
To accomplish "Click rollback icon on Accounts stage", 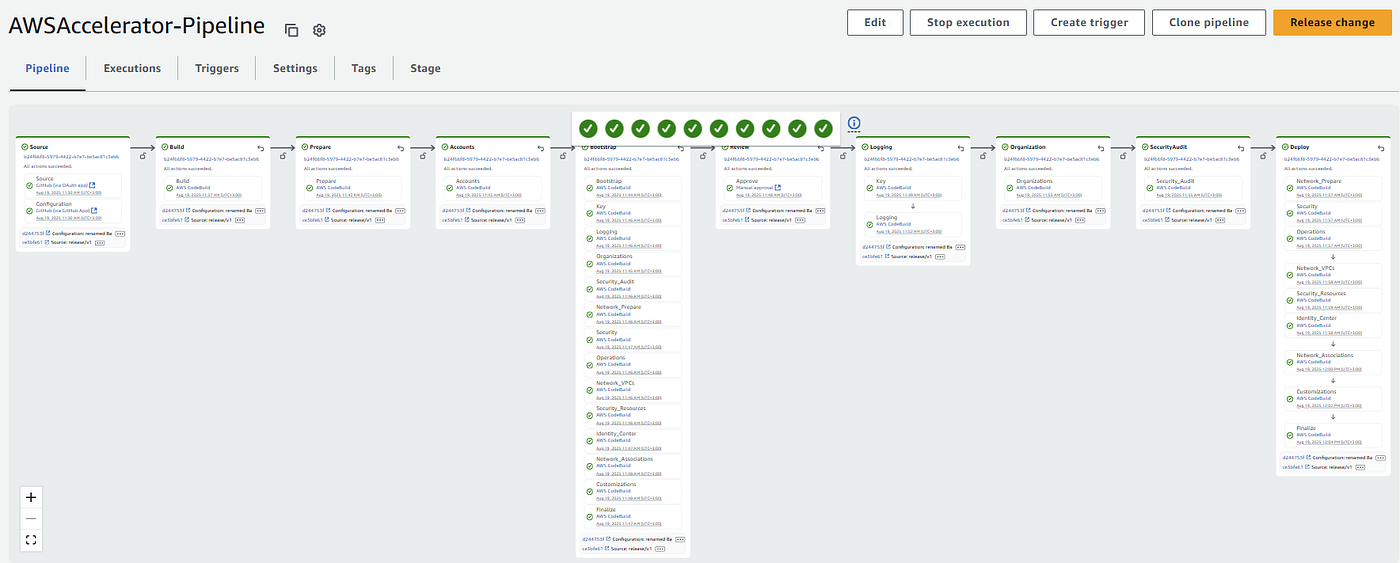I will pos(541,147).
